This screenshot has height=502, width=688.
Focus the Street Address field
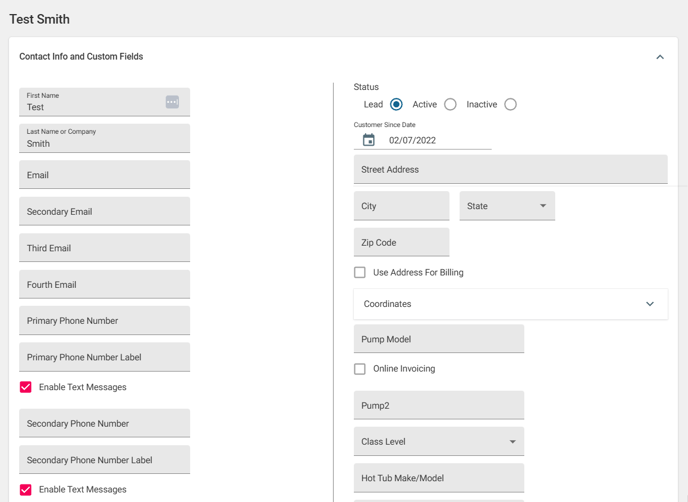click(x=510, y=170)
